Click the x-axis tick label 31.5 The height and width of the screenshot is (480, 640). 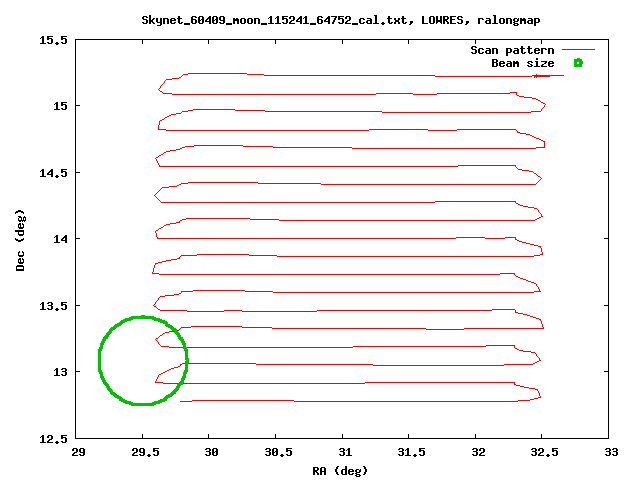(411, 452)
